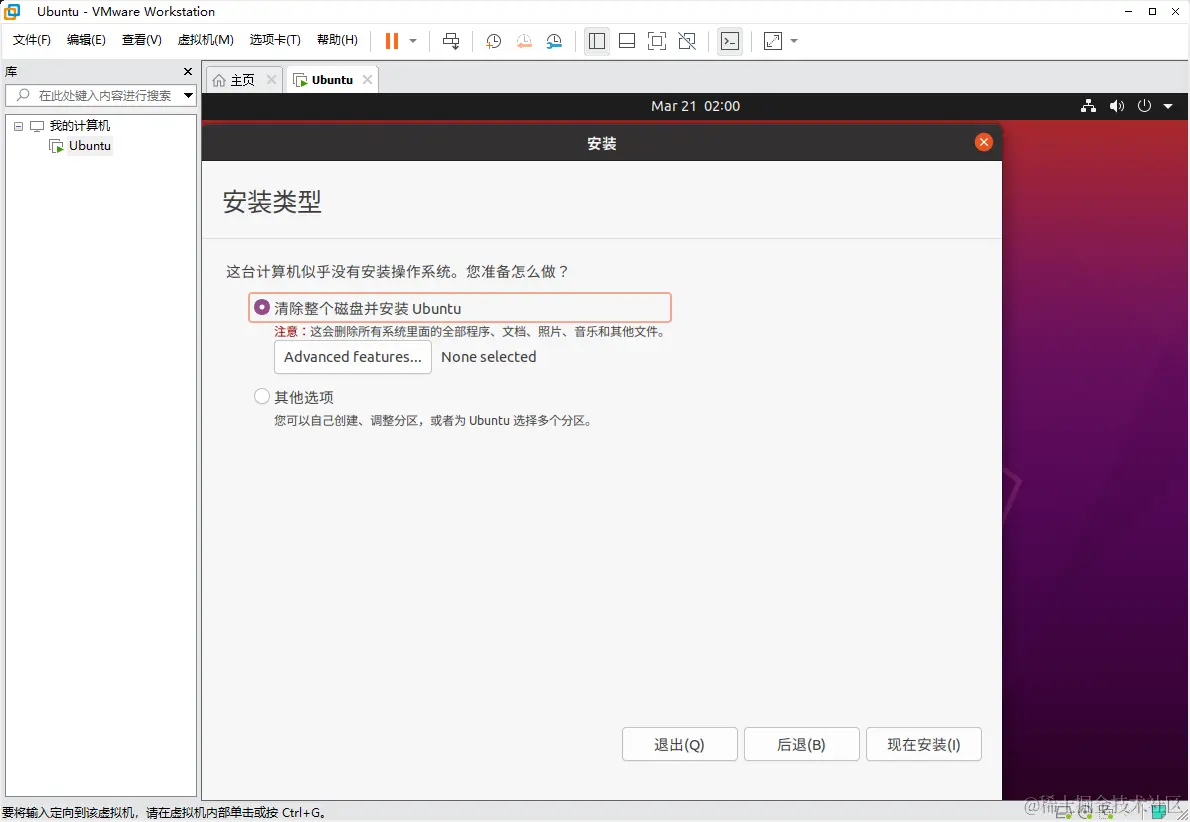Open the library search dropdown arrow
Image resolution: width=1190 pixels, height=822 pixels.
pos(188,96)
